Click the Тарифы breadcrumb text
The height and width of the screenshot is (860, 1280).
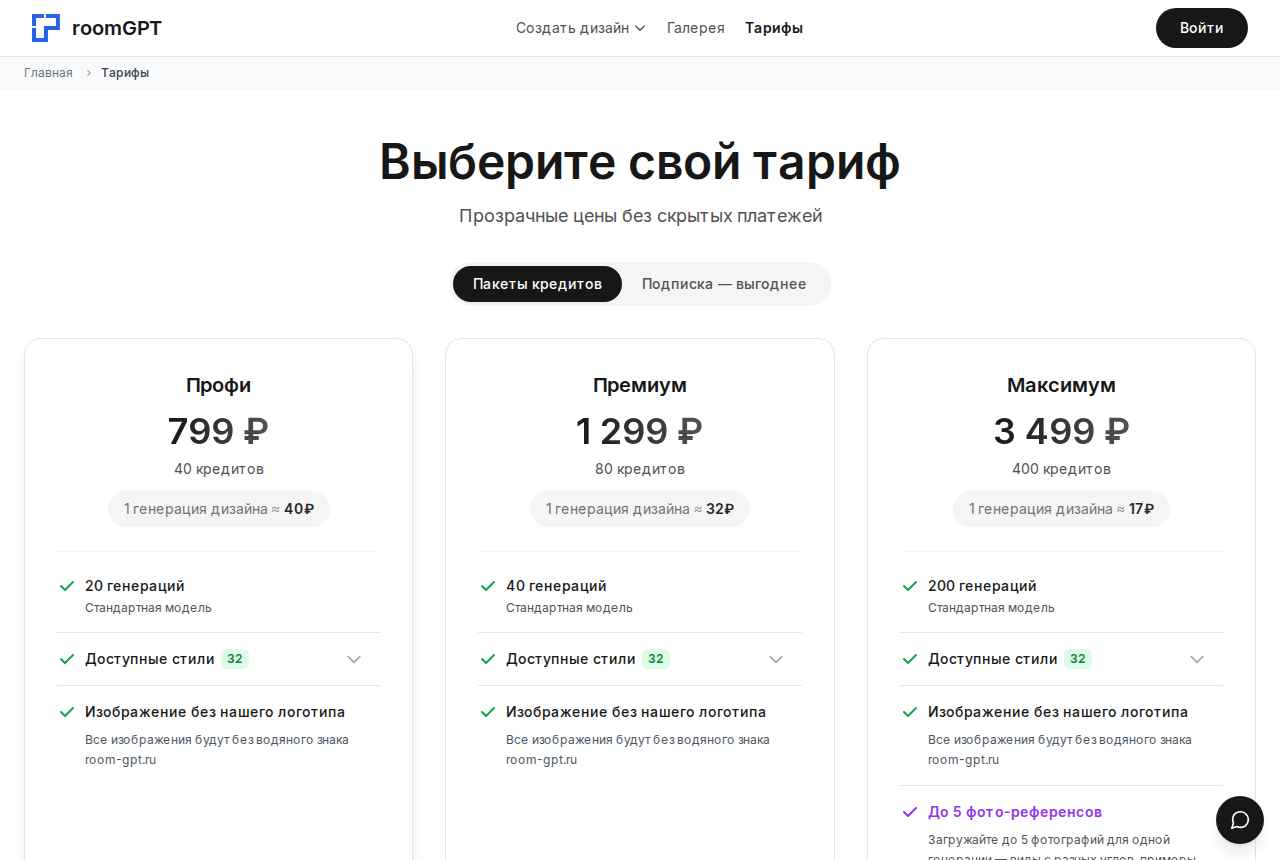(125, 73)
